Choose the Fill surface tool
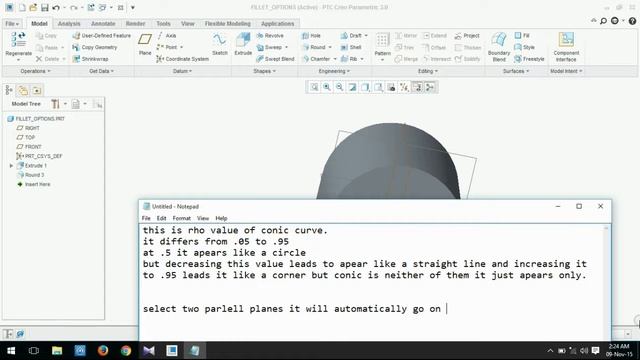This screenshot has height=360, width=640. (522, 36)
